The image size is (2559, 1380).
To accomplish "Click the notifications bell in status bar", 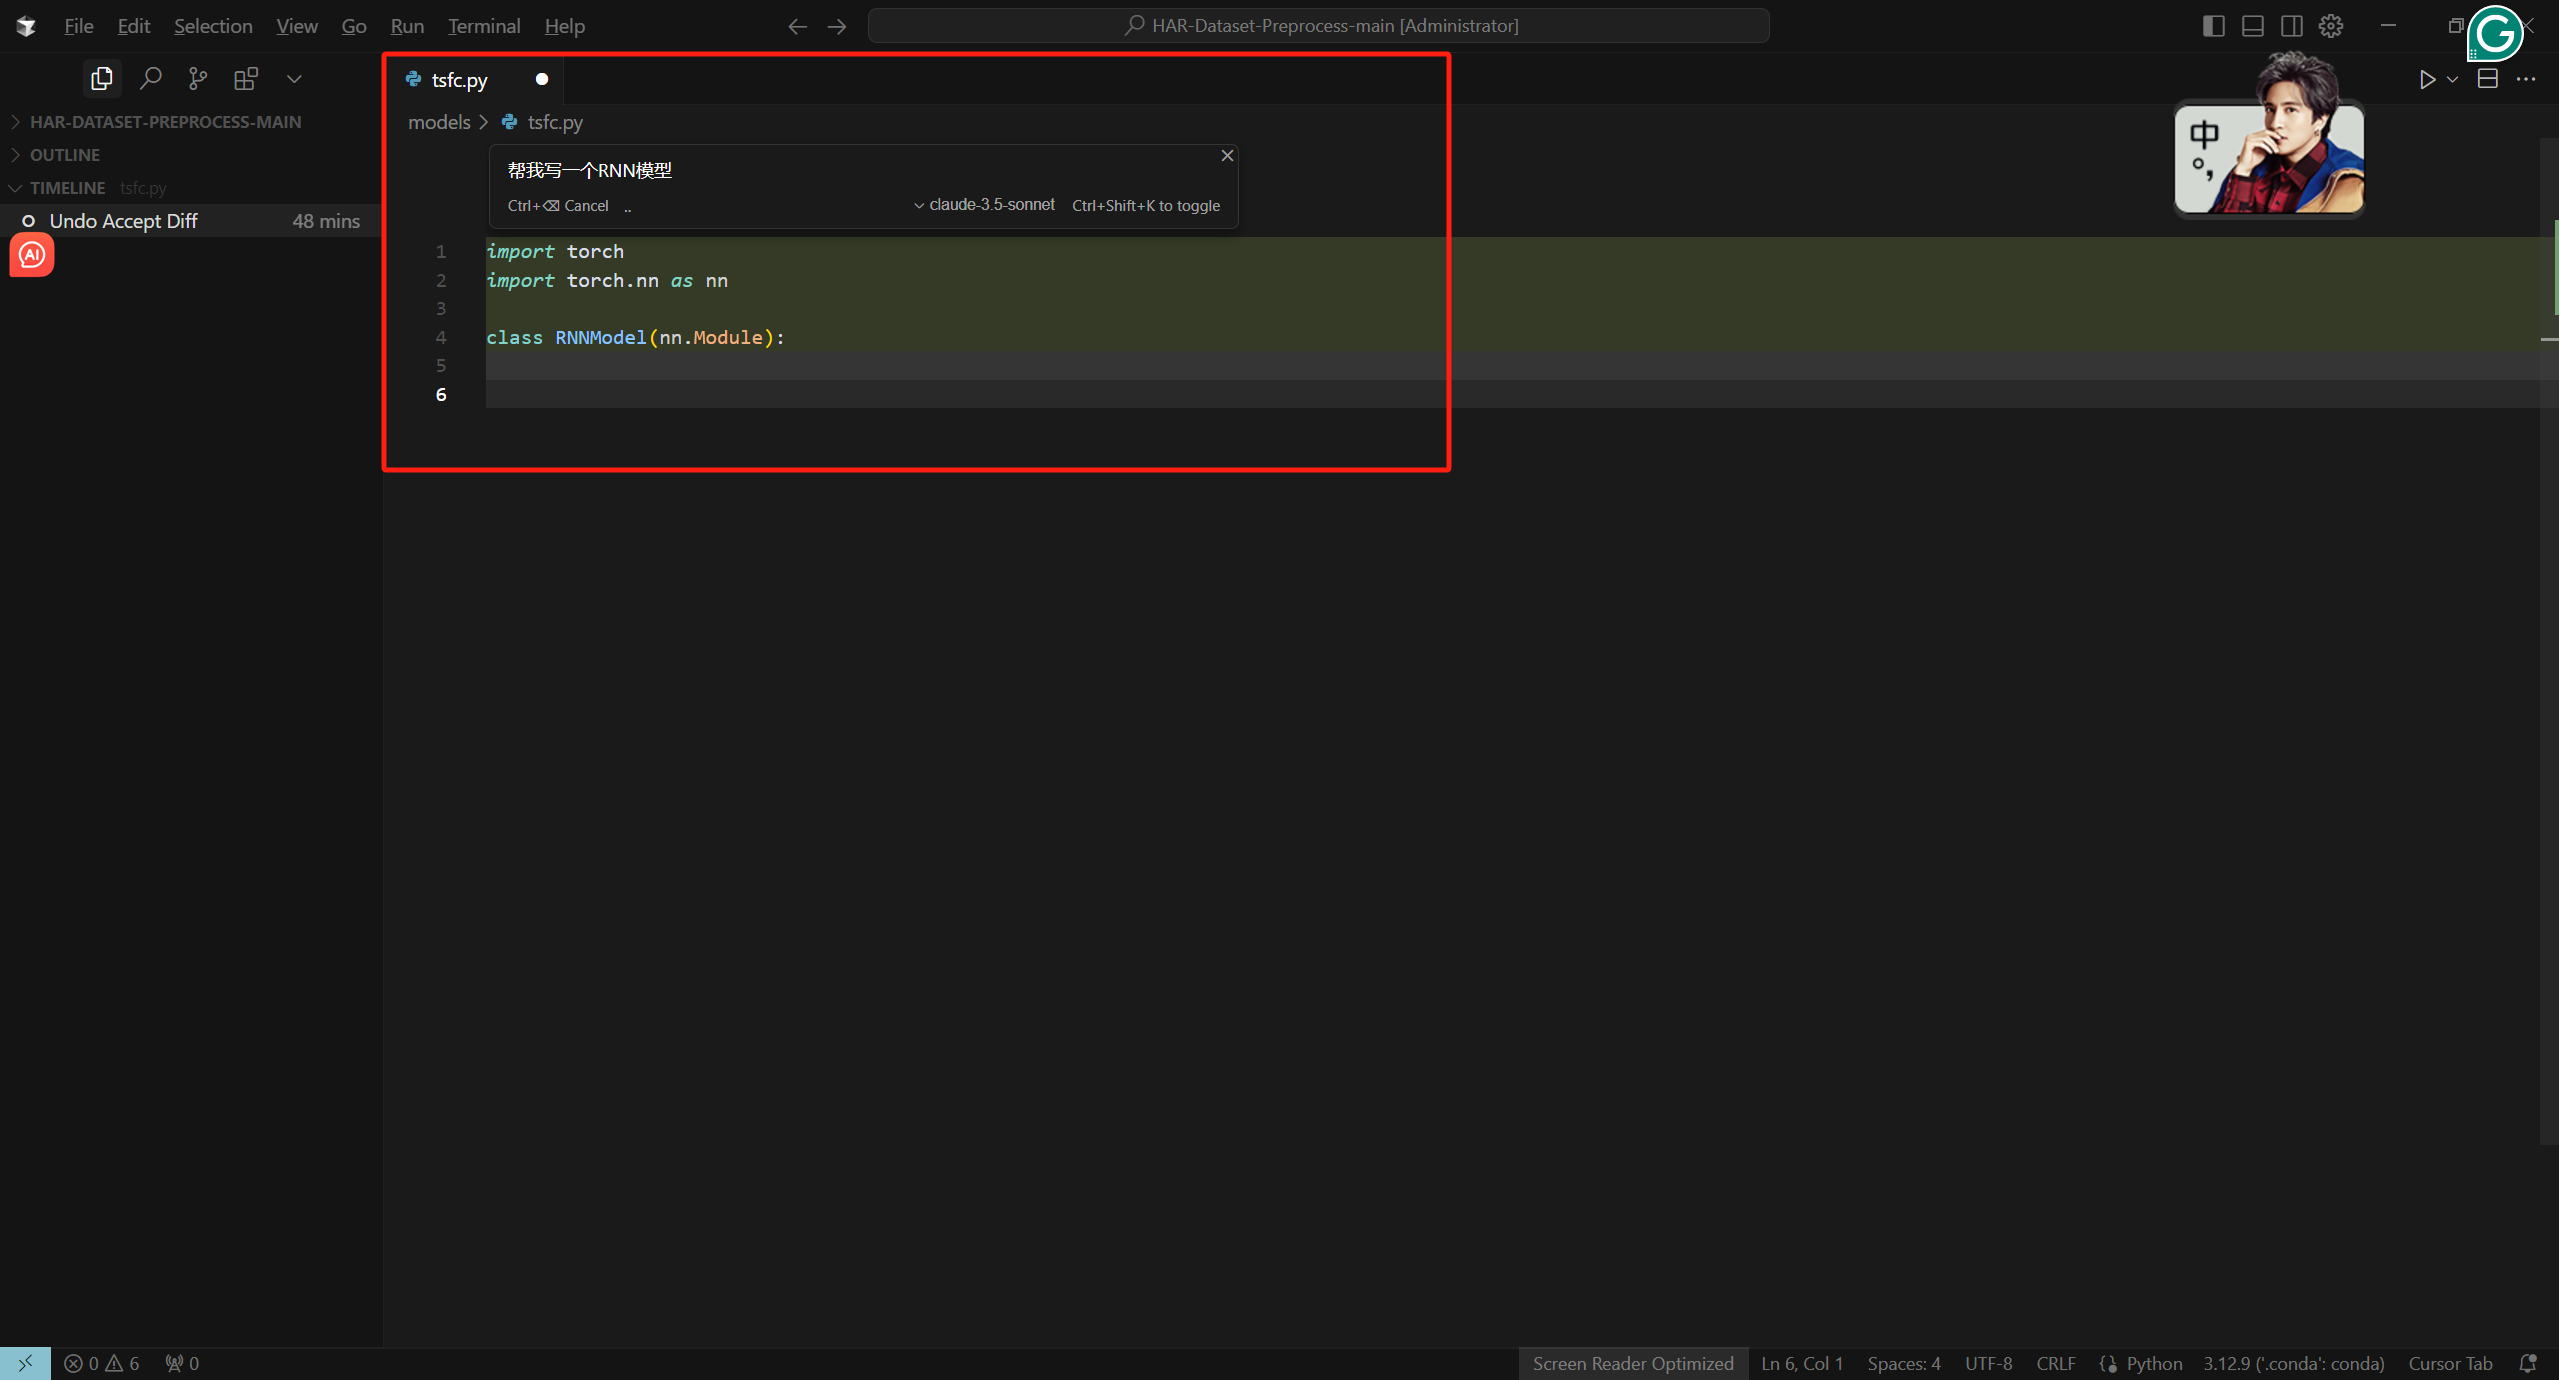I will [x=2528, y=1363].
